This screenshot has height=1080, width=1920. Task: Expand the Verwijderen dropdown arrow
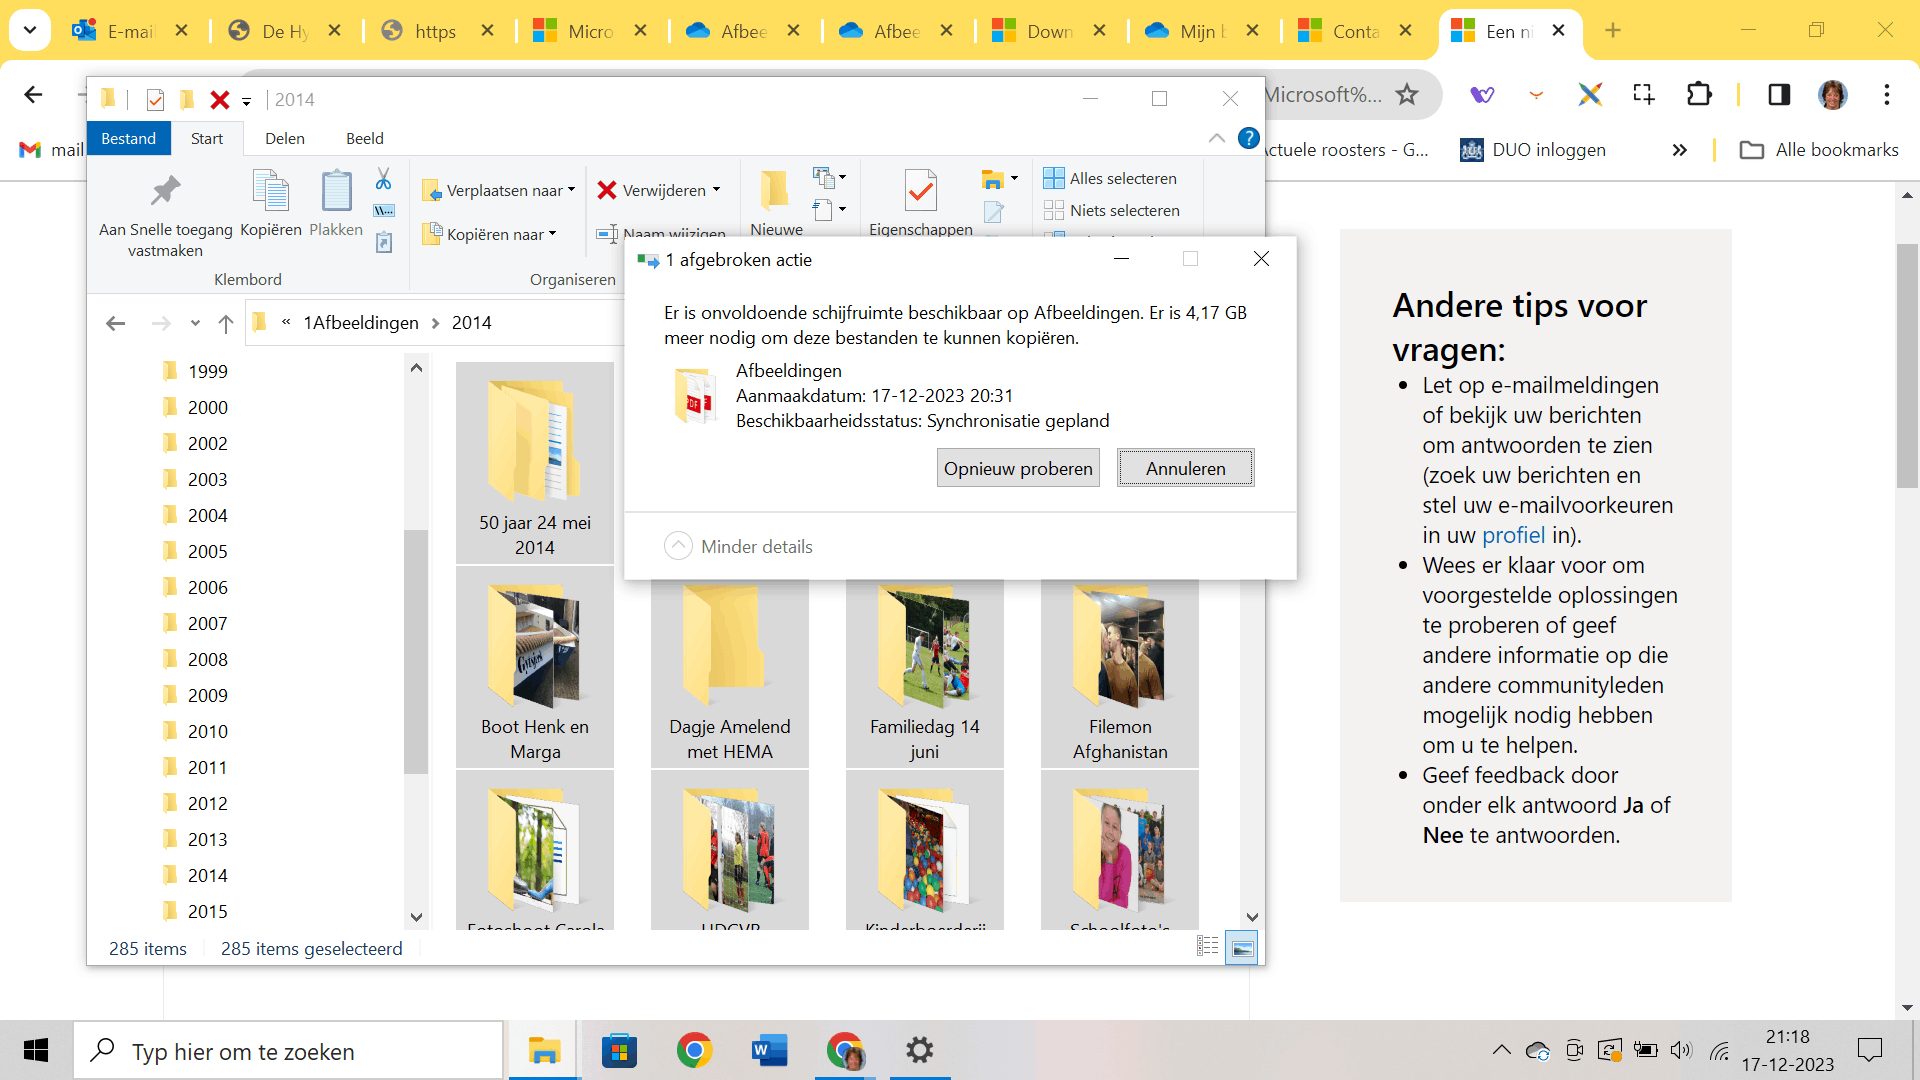pyautogui.click(x=716, y=190)
